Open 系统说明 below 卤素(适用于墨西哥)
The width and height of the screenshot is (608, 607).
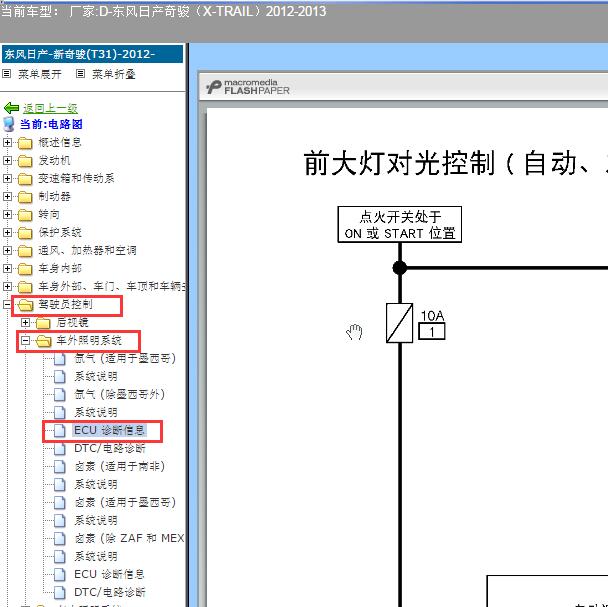pyautogui.click(x=96, y=521)
